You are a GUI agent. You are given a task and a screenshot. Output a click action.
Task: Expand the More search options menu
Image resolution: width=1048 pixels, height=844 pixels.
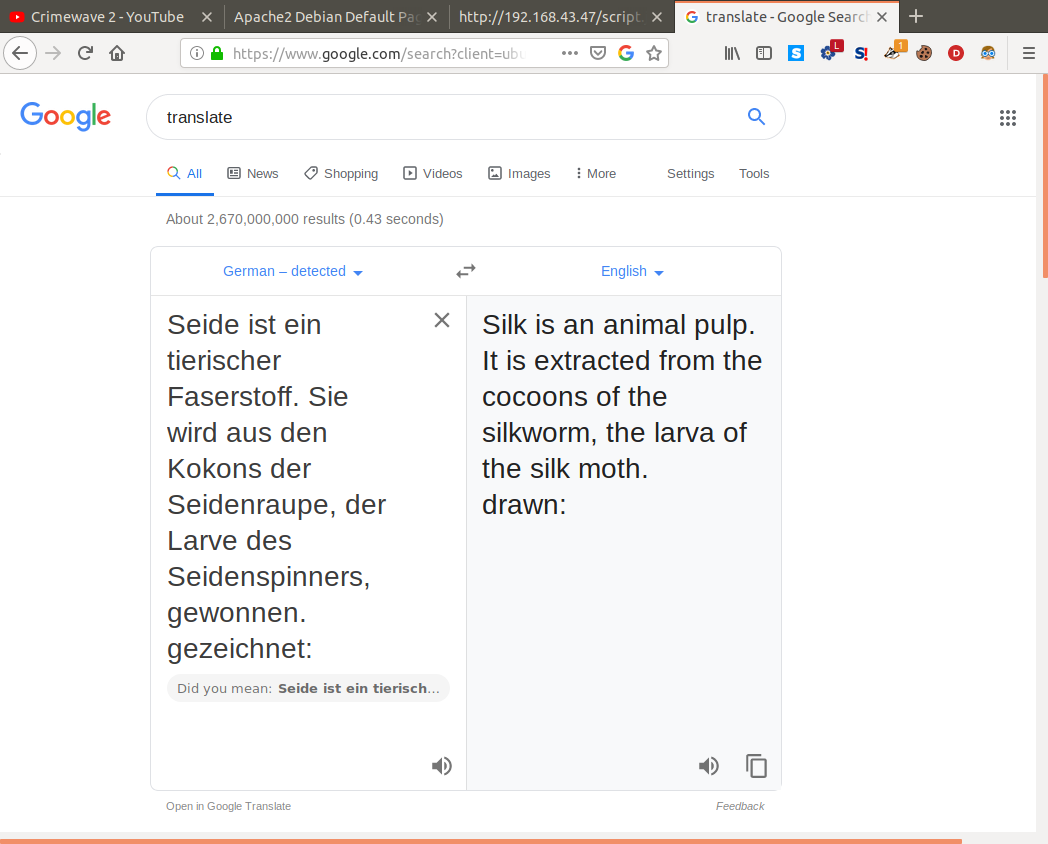596,174
